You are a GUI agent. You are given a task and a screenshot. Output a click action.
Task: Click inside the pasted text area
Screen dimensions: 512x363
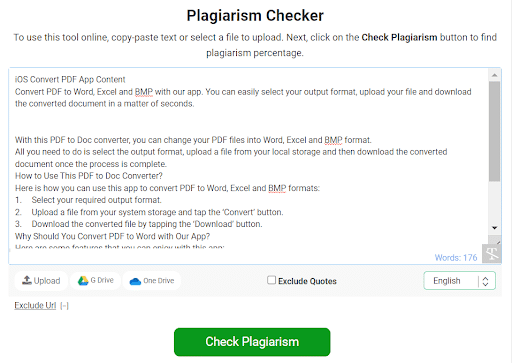(248, 158)
